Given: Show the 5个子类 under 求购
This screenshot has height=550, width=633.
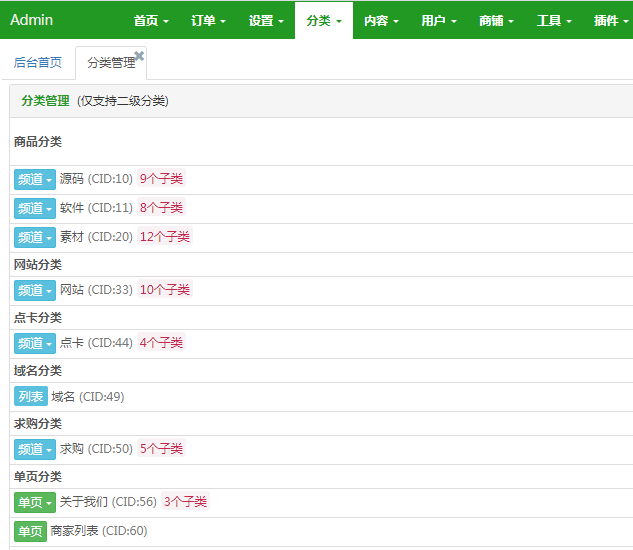Looking at the screenshot, I should click(x=161, y=448).
